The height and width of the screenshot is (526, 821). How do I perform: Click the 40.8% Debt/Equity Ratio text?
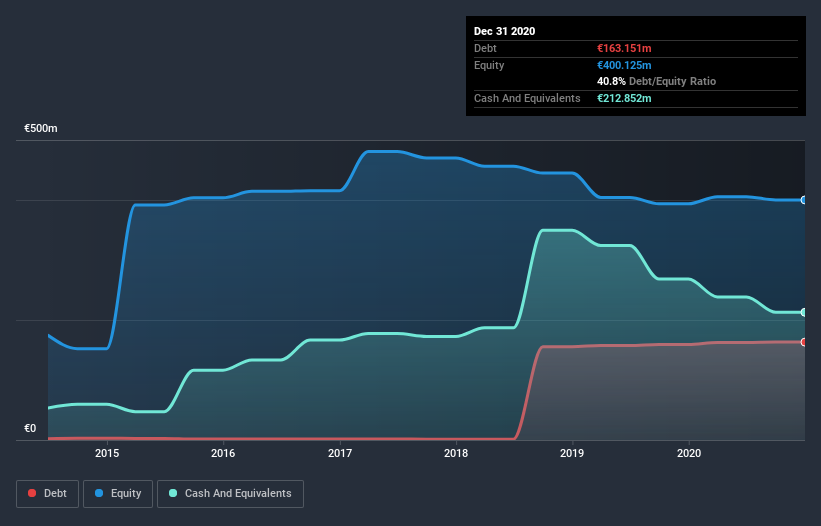point(657,81)
